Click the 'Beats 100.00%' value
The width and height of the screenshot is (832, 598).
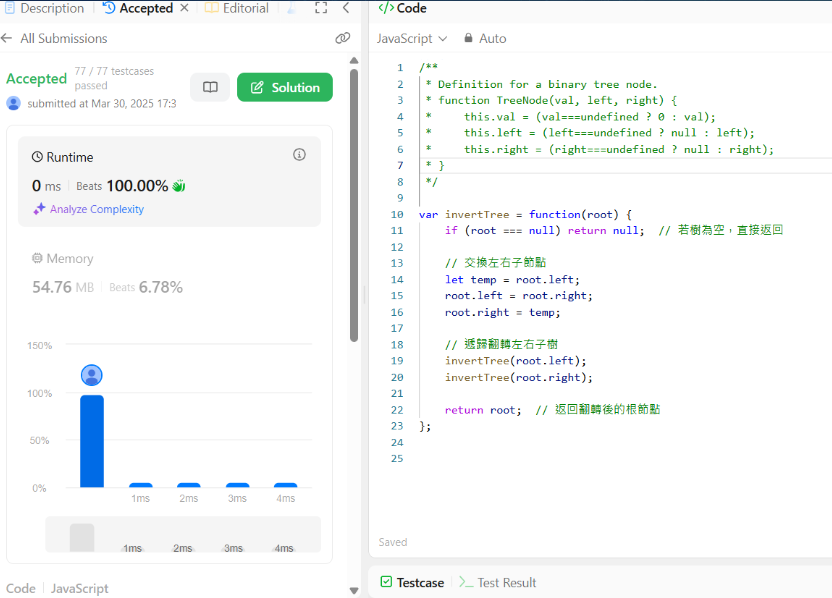[x=122, y=186]
